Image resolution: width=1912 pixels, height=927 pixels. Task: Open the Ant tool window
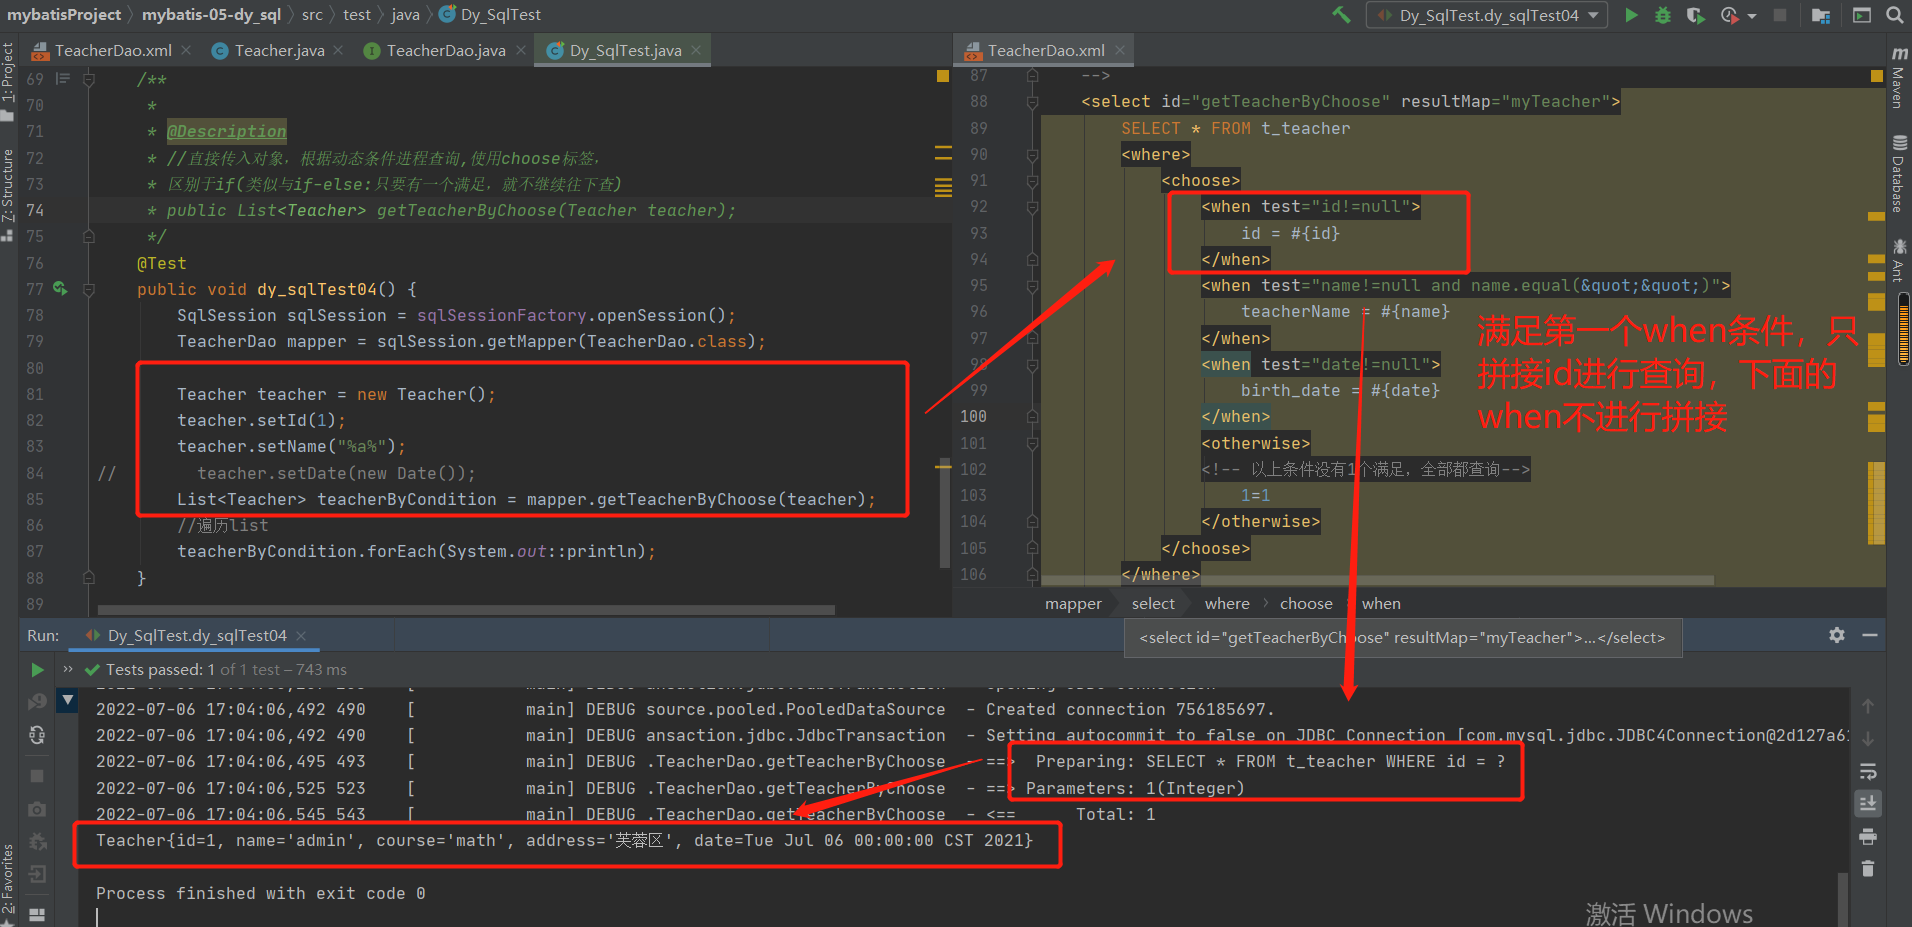click(1898, 260)
